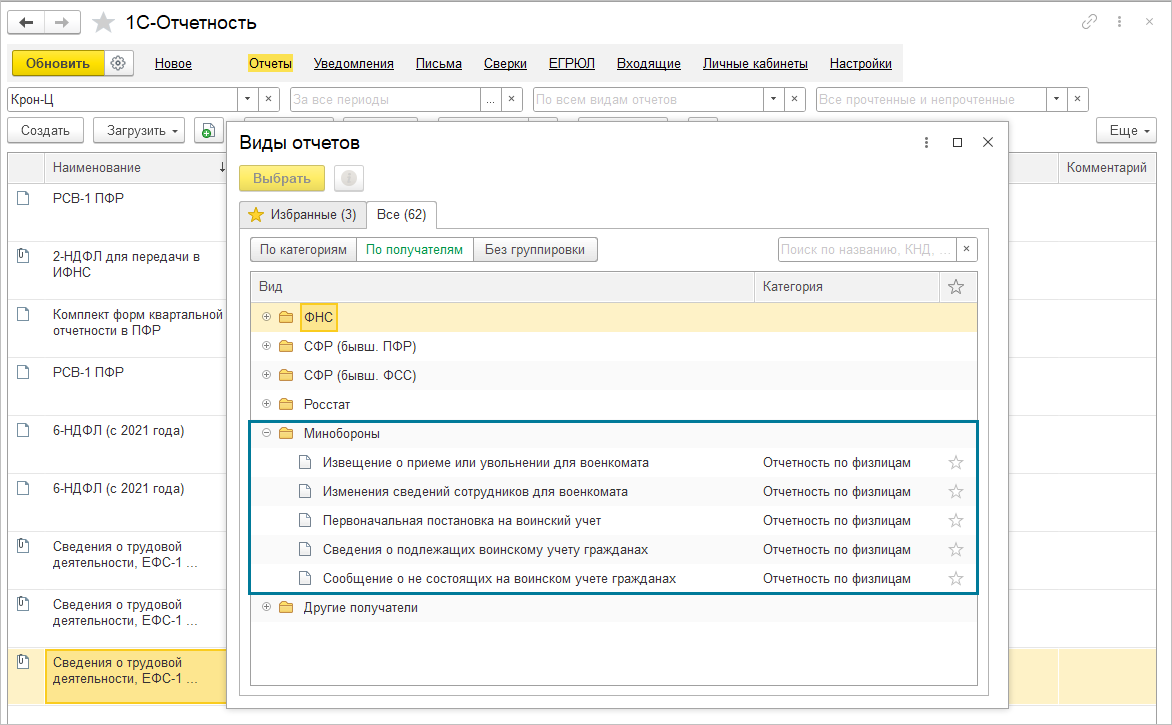Collapse the Минобороны folder
The height and width of the screenshot is (725, 1172).
(x=266, y=434)
